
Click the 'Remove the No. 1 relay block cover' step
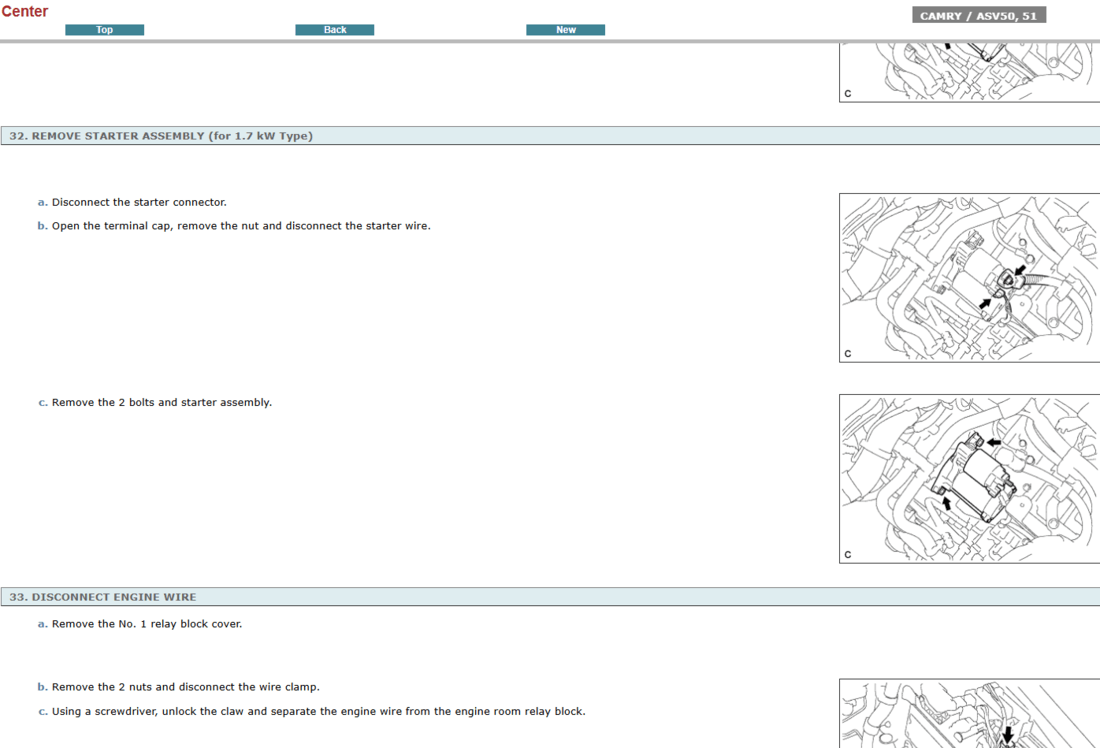click(146, 624)
